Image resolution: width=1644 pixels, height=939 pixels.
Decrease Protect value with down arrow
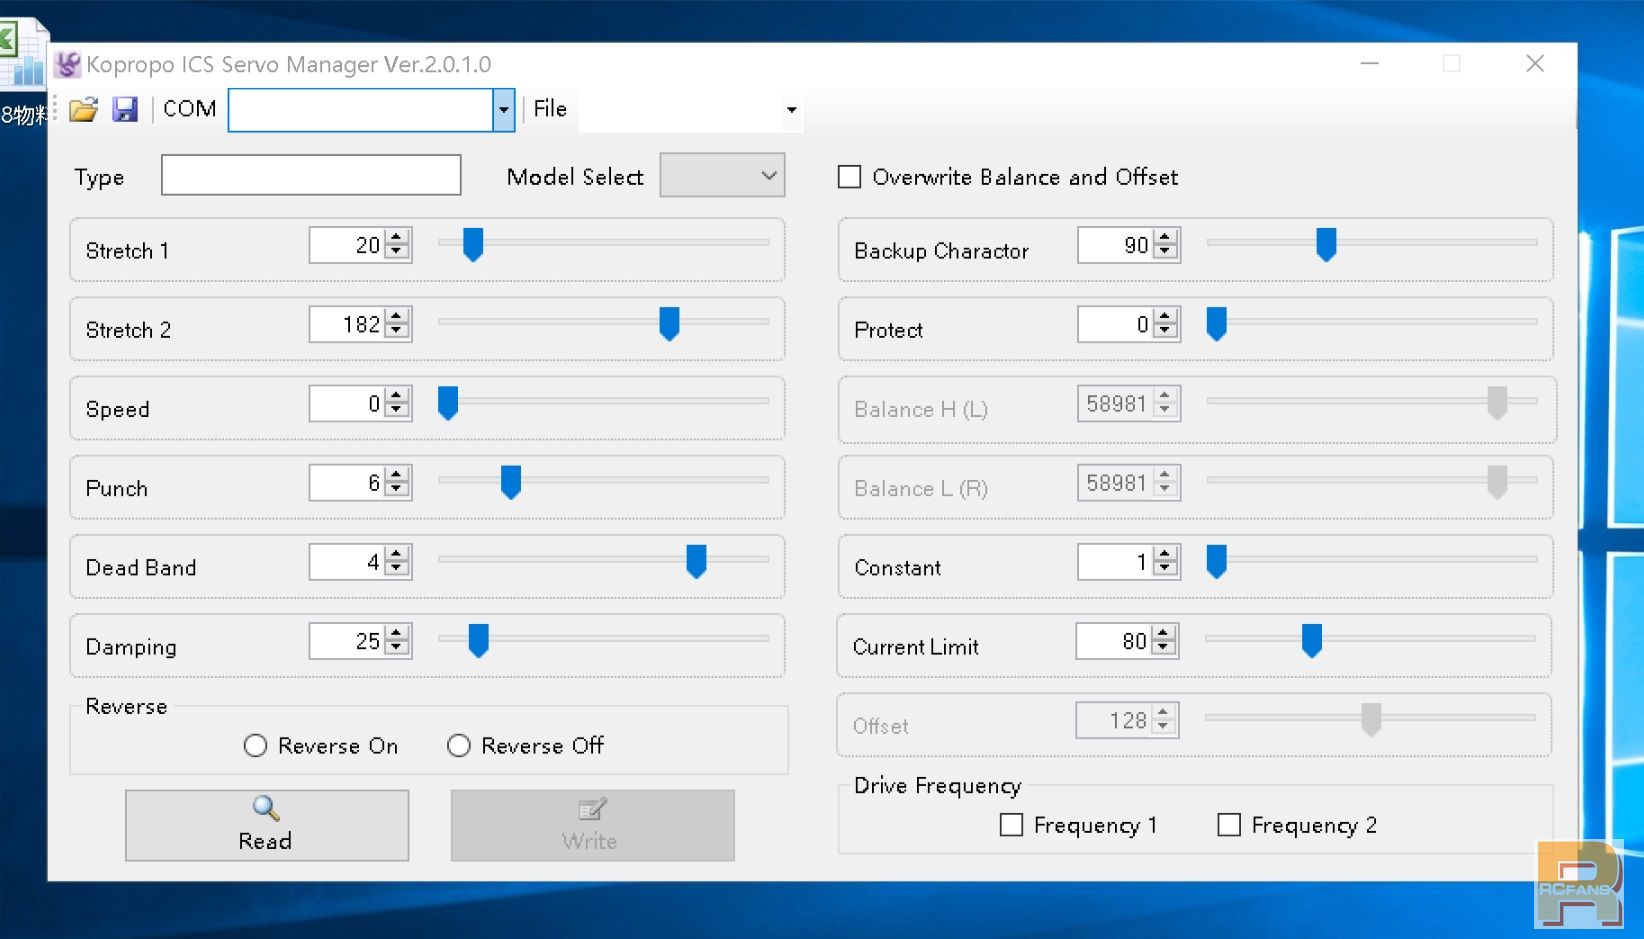coord(1165,331)
